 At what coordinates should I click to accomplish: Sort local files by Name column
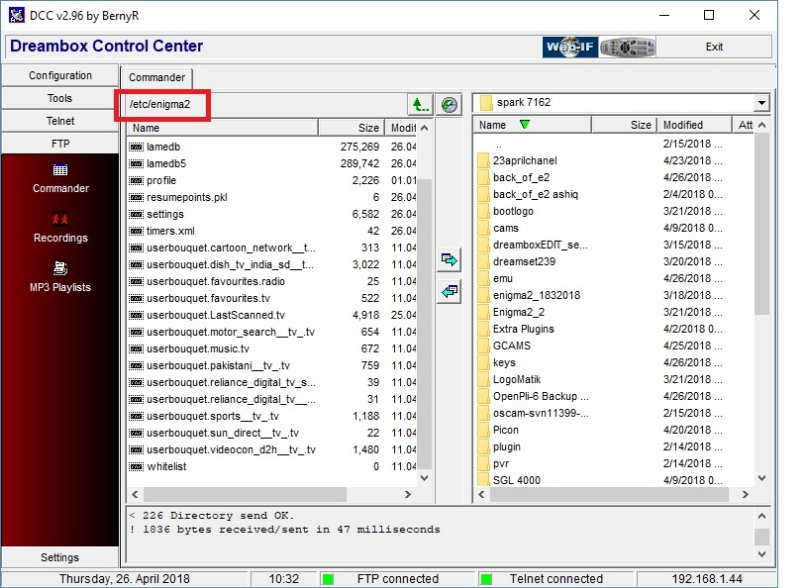(x=222, y=128)
